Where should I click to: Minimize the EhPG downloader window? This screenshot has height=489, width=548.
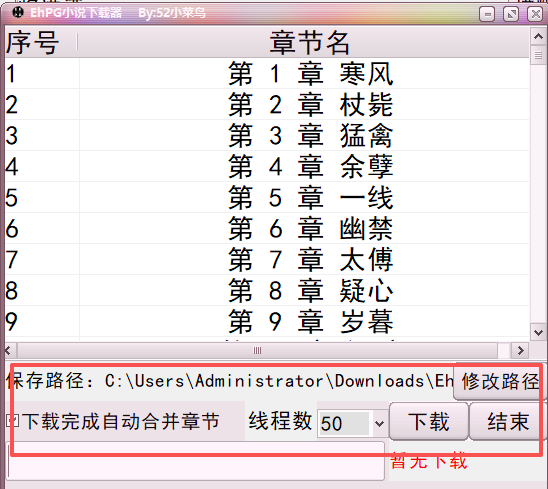tap(487, 14)
